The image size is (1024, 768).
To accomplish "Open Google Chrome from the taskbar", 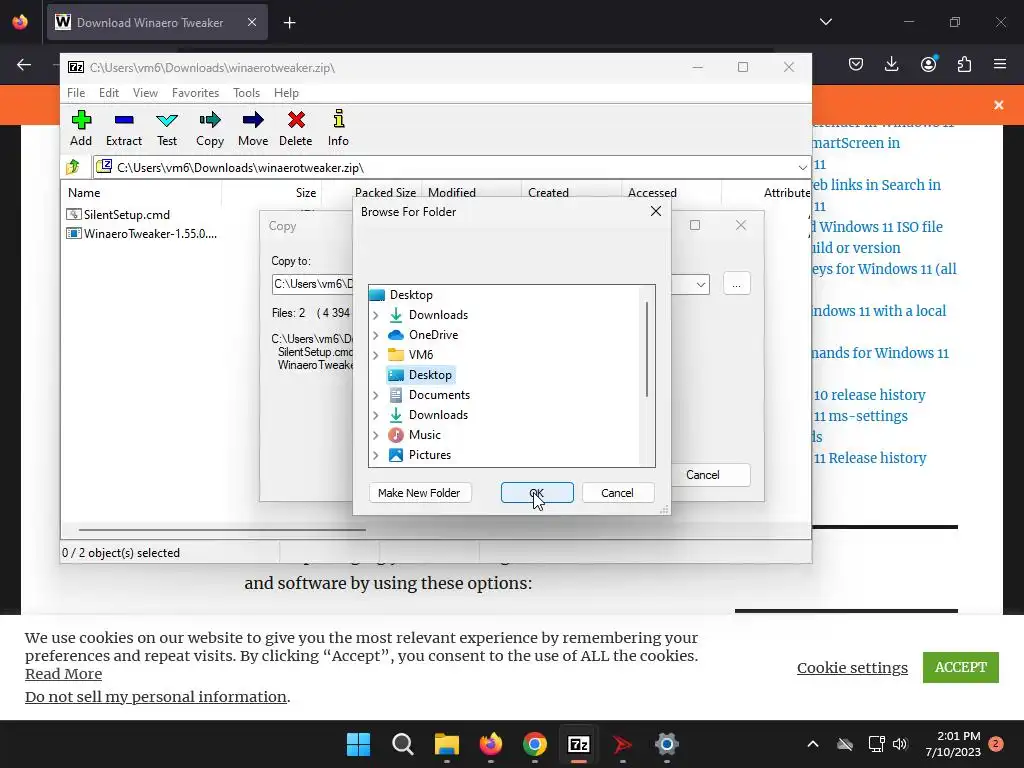I will coord(535,744).
